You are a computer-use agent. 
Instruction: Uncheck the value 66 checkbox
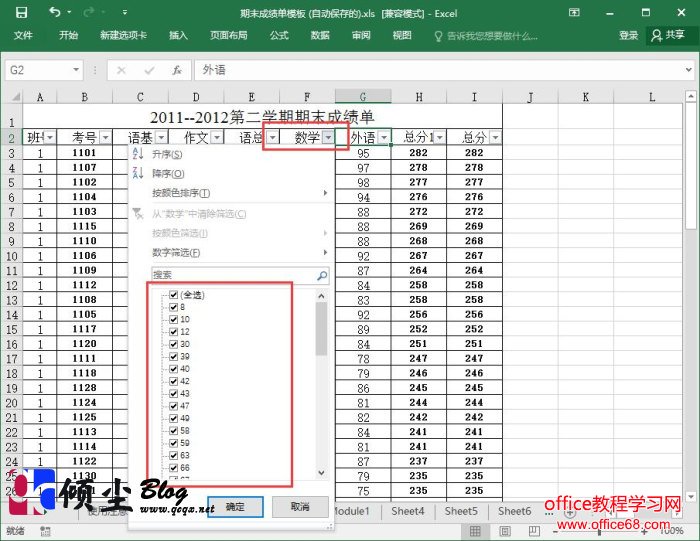tap(174, 468)
